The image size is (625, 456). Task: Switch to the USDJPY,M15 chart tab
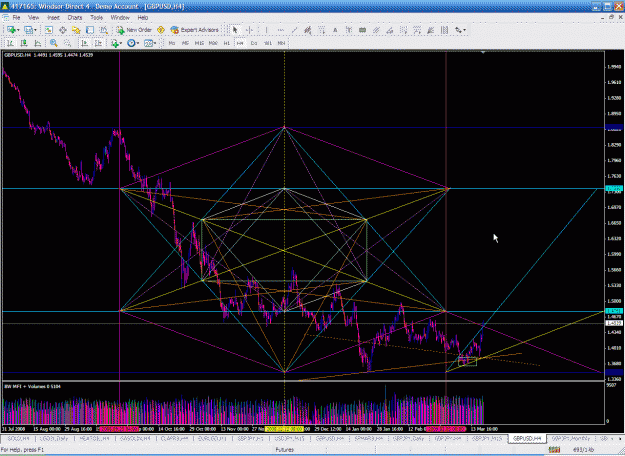[x=289, y=438]
